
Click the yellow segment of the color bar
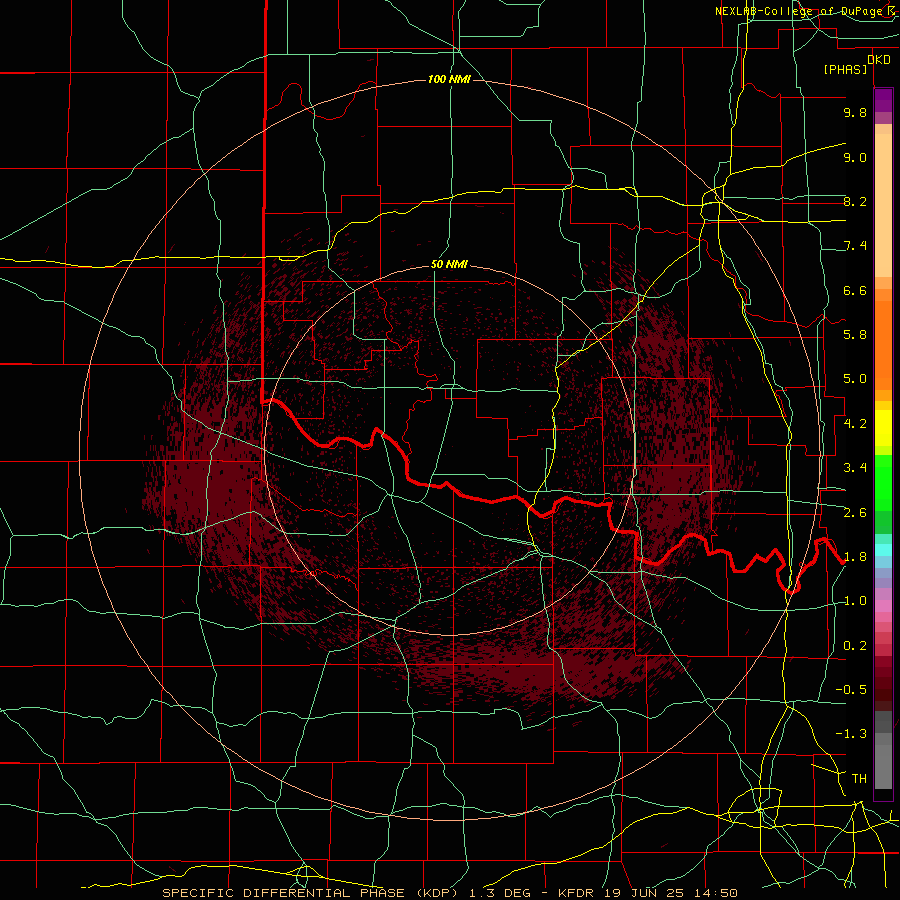coord(883,428)
